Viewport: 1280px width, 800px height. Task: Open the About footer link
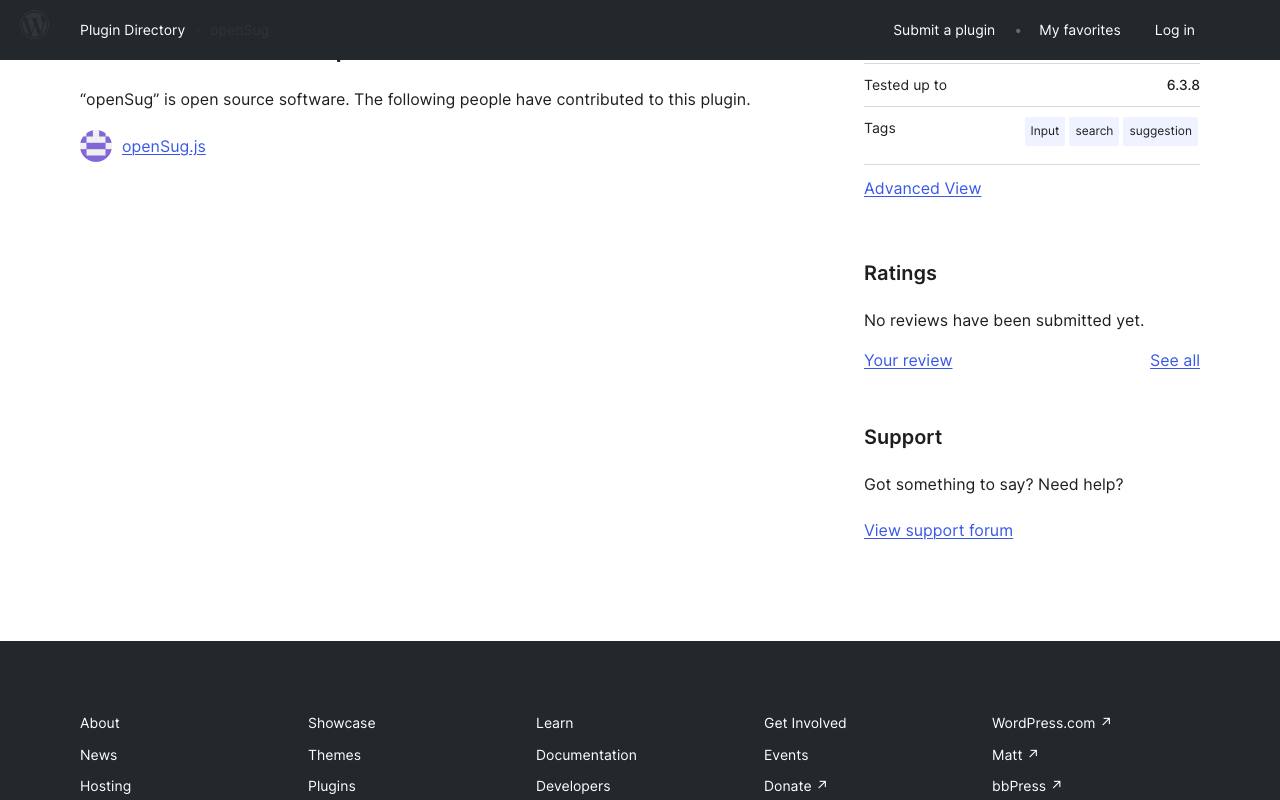pos(100,723)
